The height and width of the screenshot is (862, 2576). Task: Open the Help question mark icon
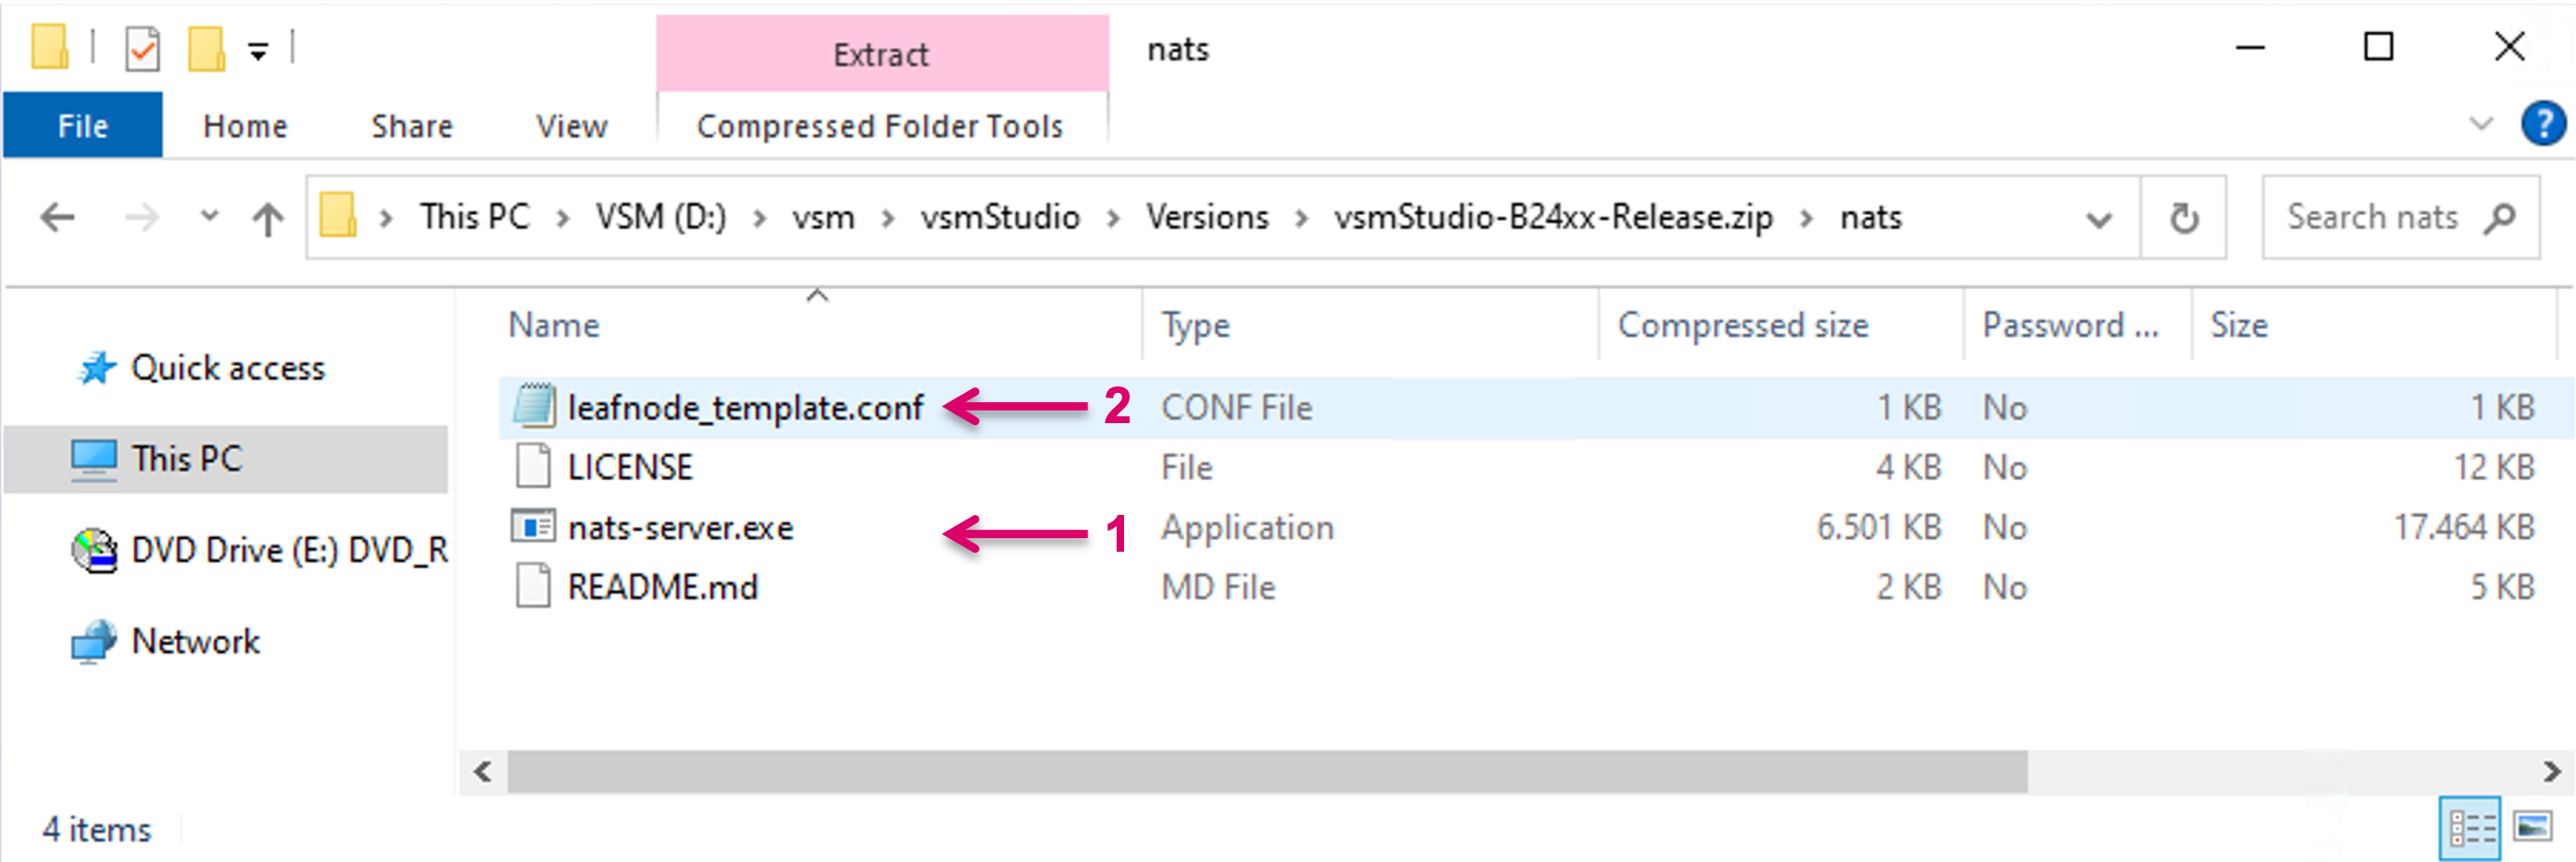(2541, 125)
